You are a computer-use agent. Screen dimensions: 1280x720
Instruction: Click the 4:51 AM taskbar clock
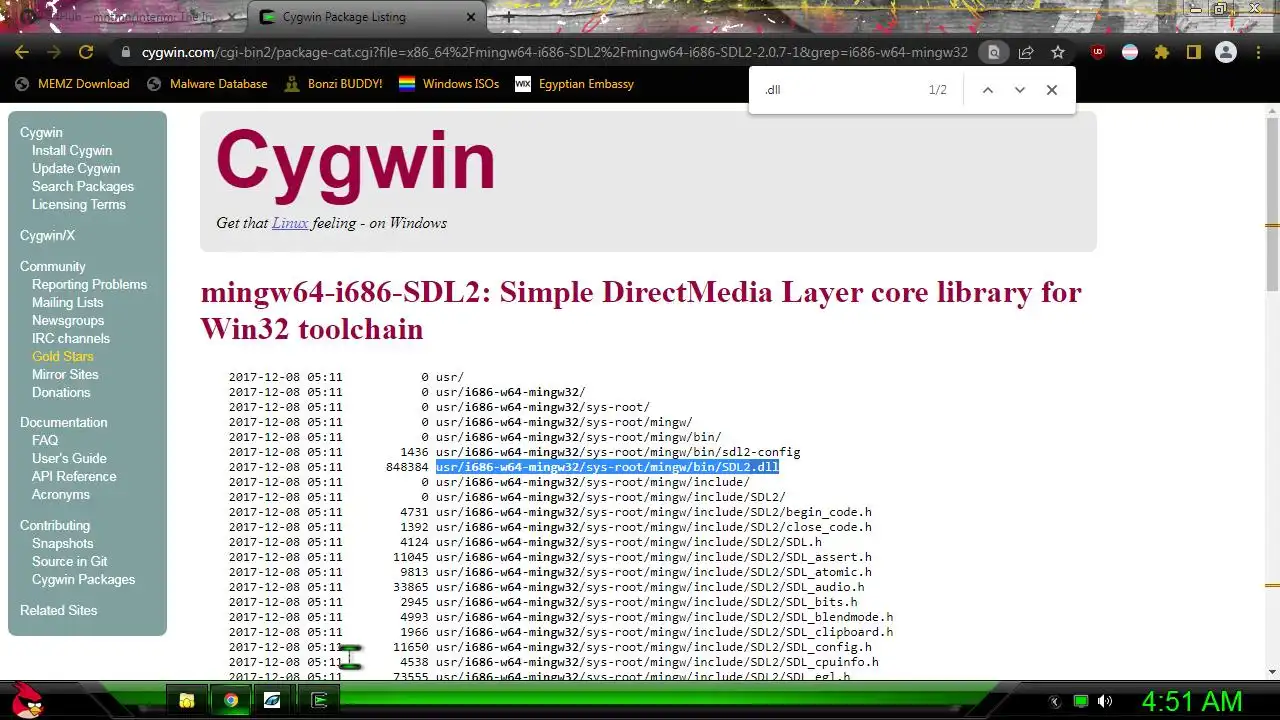tap(1192, 701)
